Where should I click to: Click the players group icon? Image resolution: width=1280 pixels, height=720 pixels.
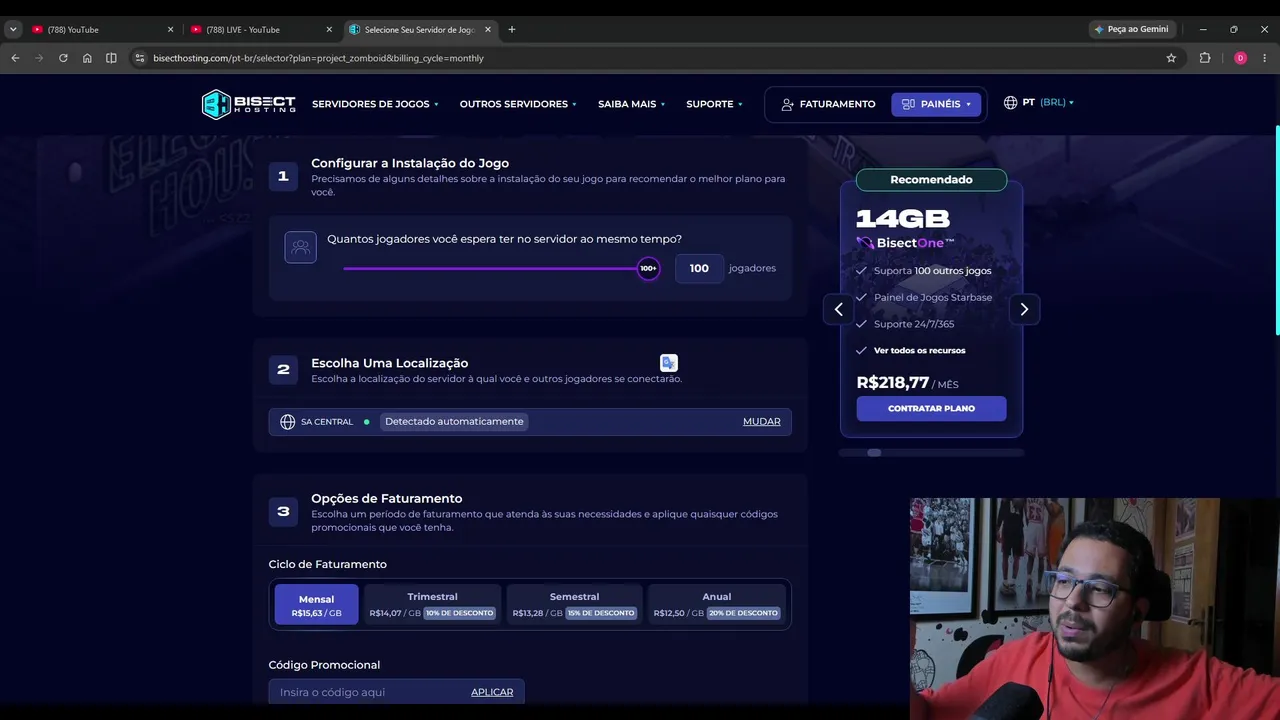pyautogui.click(x=301, y=247)
